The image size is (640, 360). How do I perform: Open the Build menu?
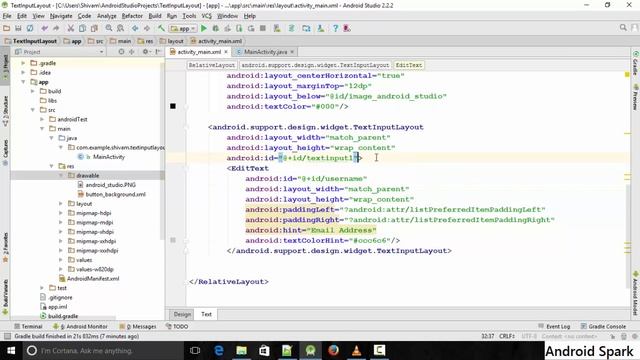coord(155,16)
